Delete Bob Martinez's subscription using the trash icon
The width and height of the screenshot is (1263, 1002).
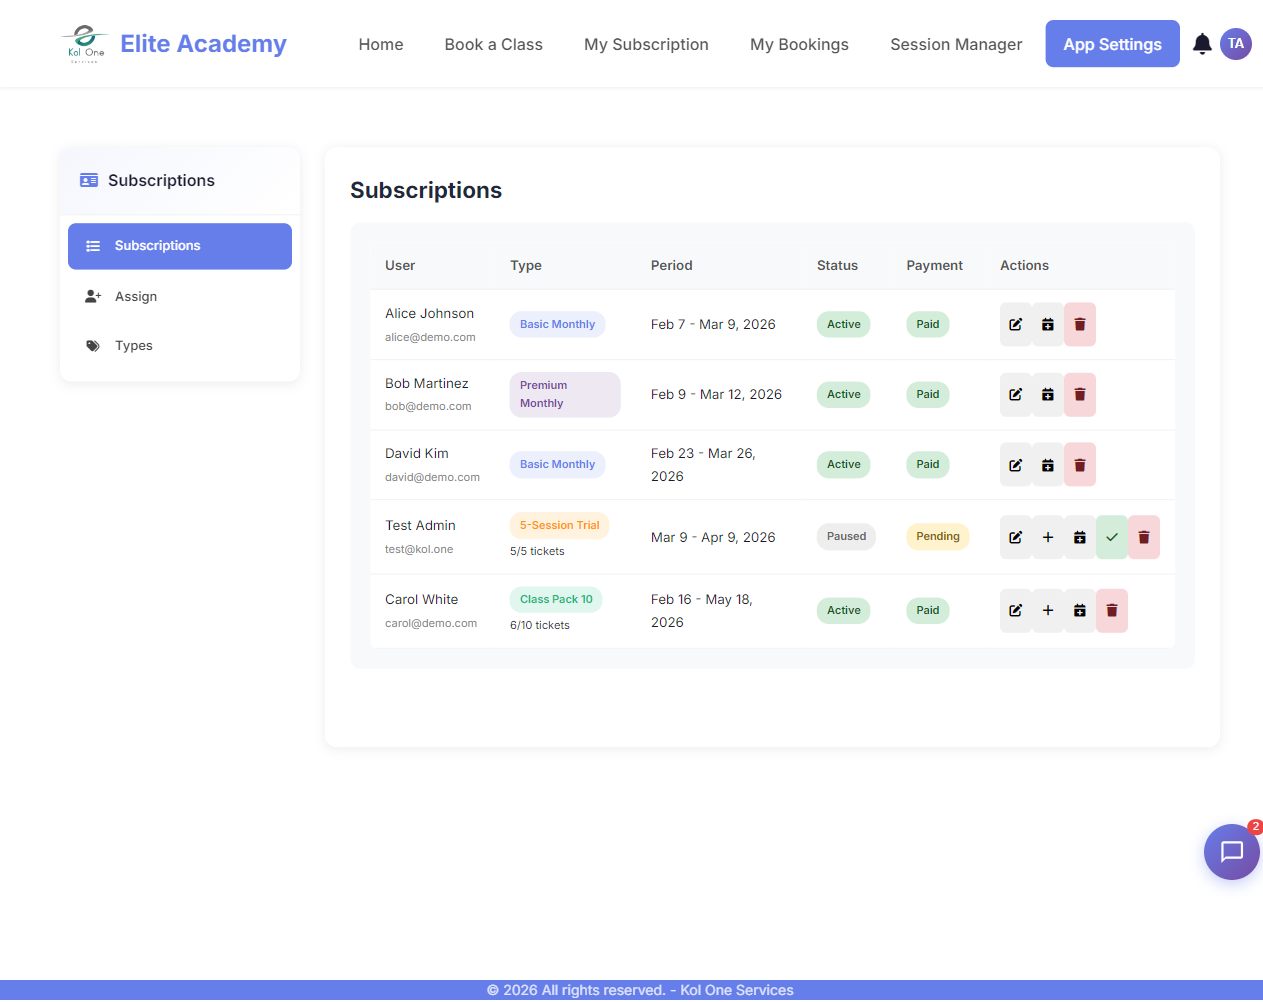click(1079, 394)
